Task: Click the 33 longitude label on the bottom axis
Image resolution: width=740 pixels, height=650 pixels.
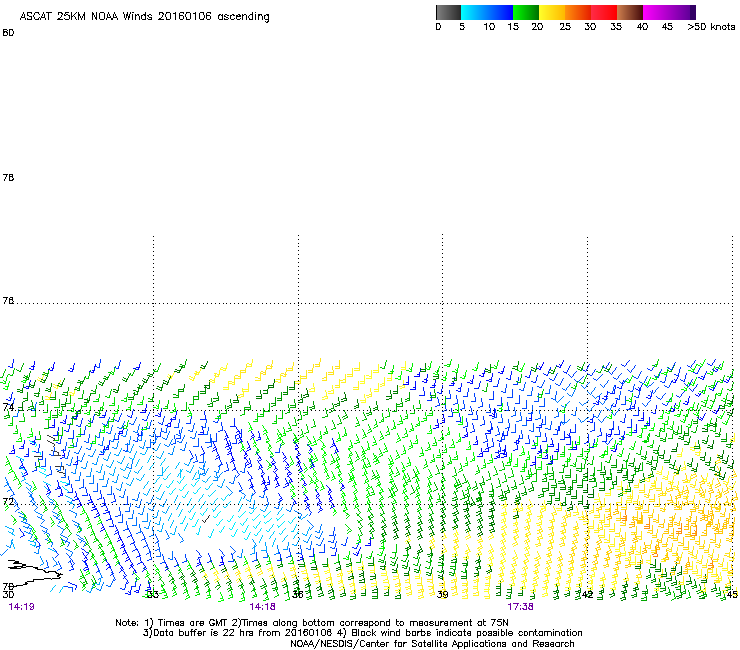Action: pyautogui.click(x=152, y=594)
